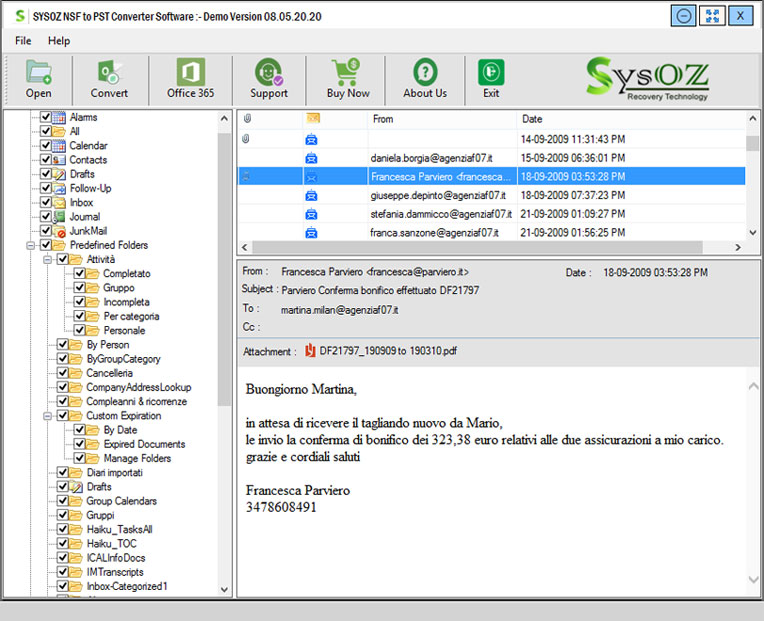Image resolution: width=764 pixels, height=621 pixels.
Task: Open the Support toolbar icon
Action: 268,72
